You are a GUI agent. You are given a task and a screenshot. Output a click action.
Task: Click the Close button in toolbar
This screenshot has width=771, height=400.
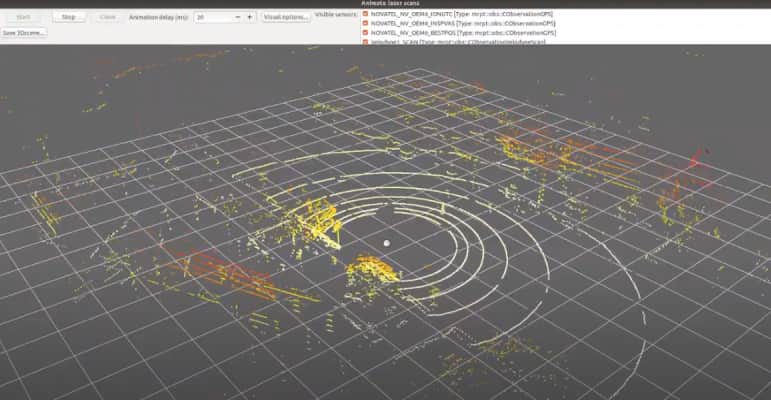click(108, 17)
